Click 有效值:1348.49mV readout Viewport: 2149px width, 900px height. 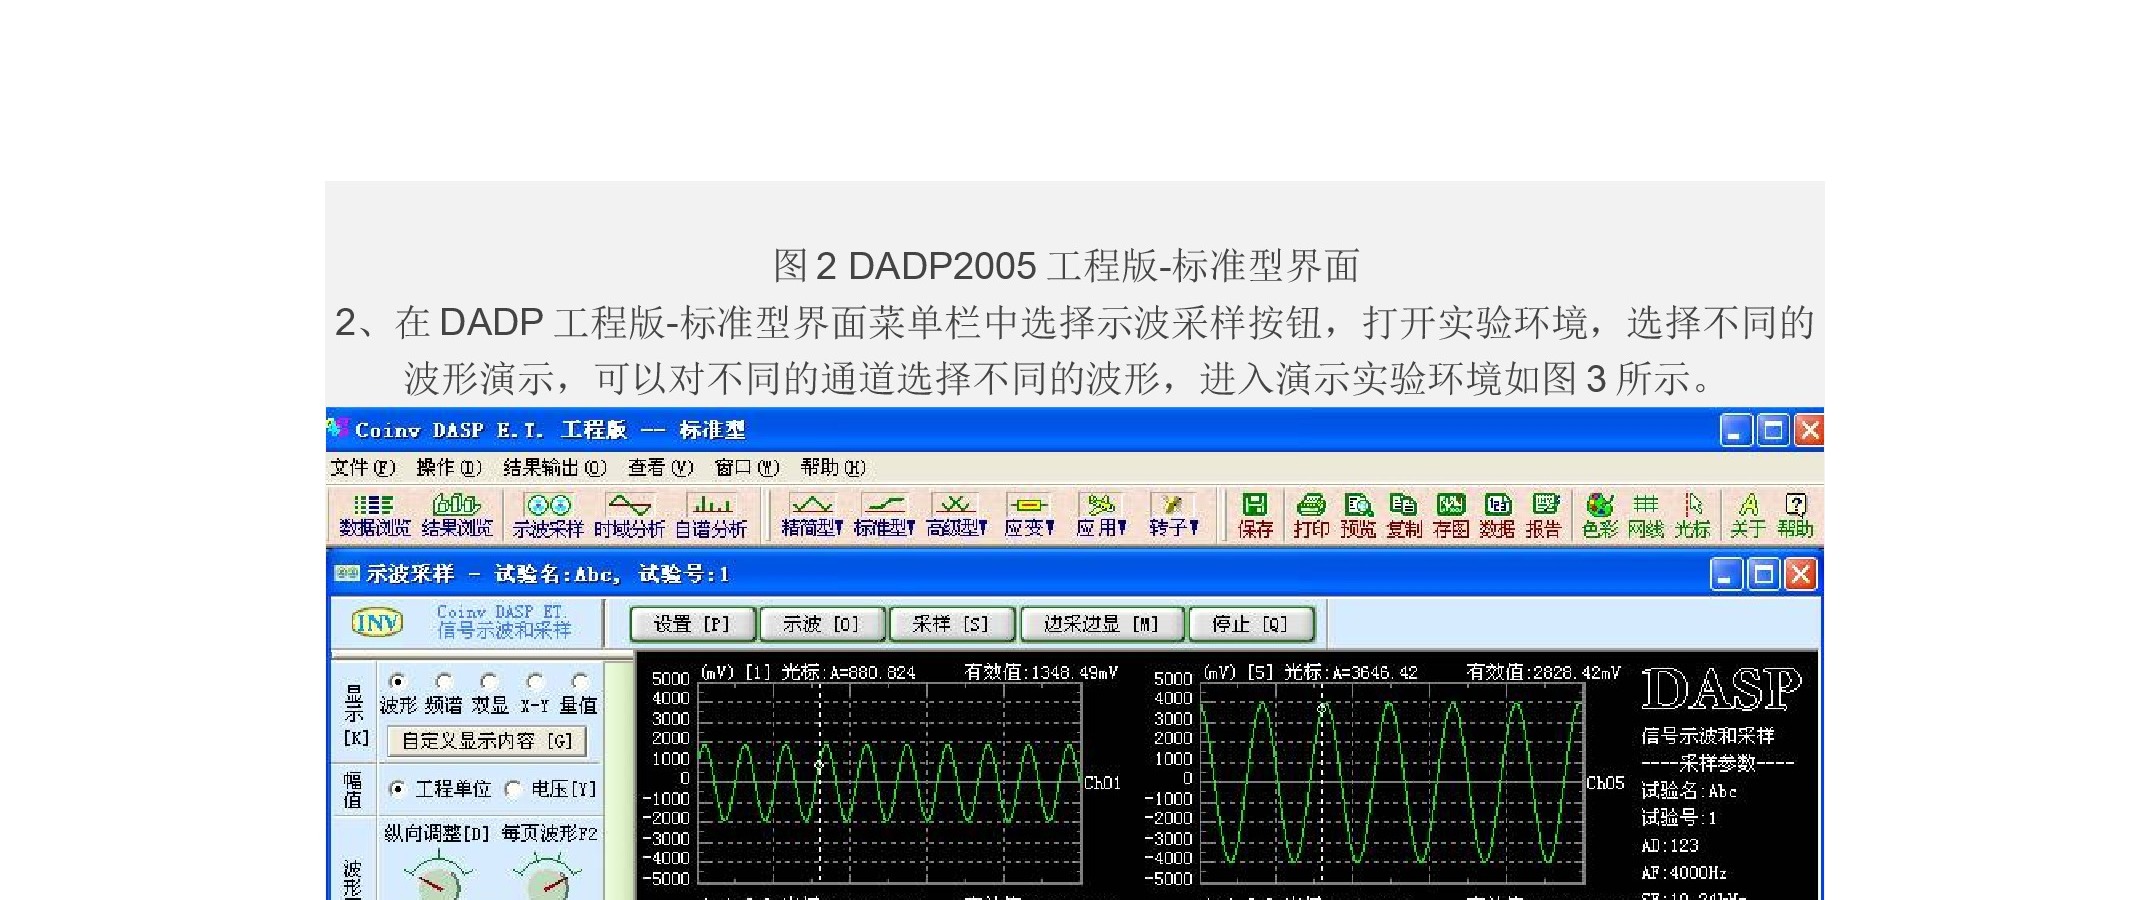click(x=1041, y=673)
